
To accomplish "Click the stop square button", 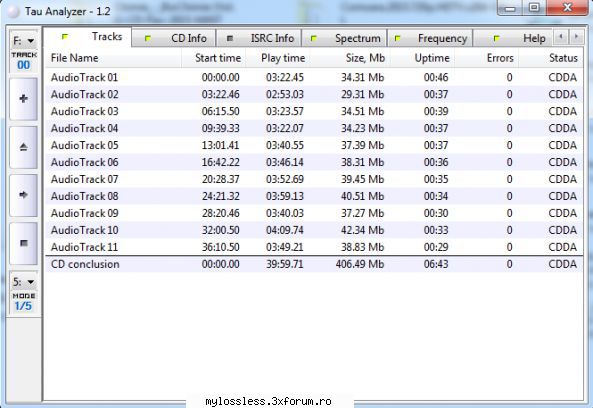I will click(23, 243).
